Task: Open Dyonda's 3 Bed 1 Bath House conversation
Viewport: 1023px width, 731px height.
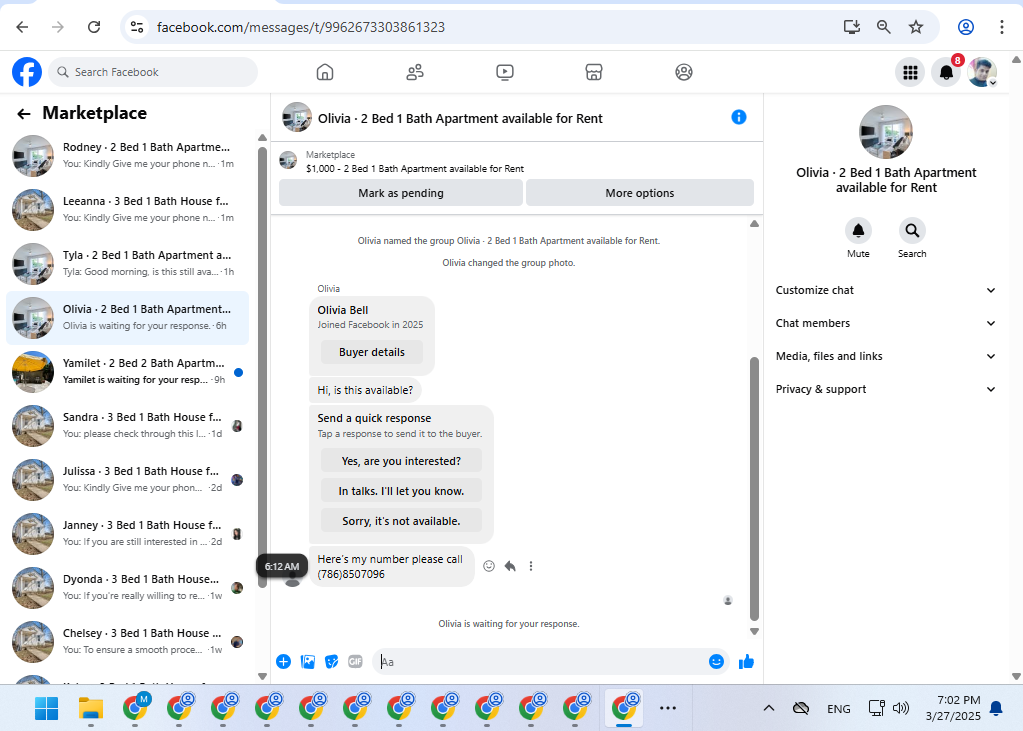Action: pyautogui.click(x=128, y=588)
